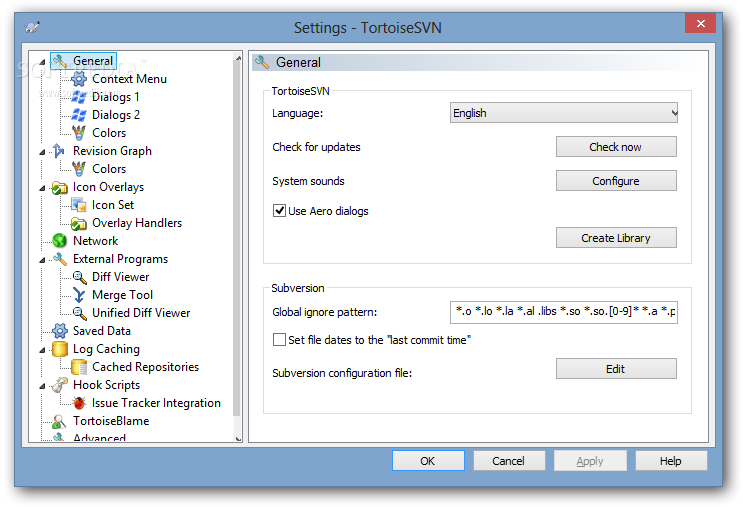Click the Dialogs 2 window icon
743x507 pixels.
tap(79, 115)
